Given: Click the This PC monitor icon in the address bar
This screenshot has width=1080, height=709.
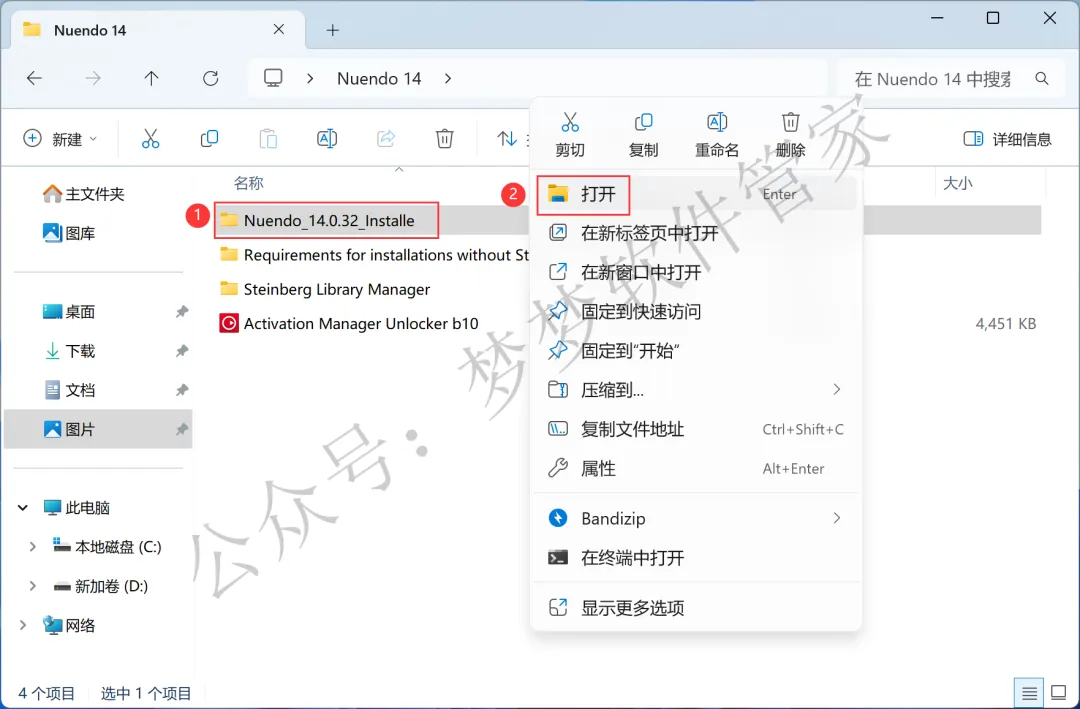Looking at the screenshot, I should [273, 78].
